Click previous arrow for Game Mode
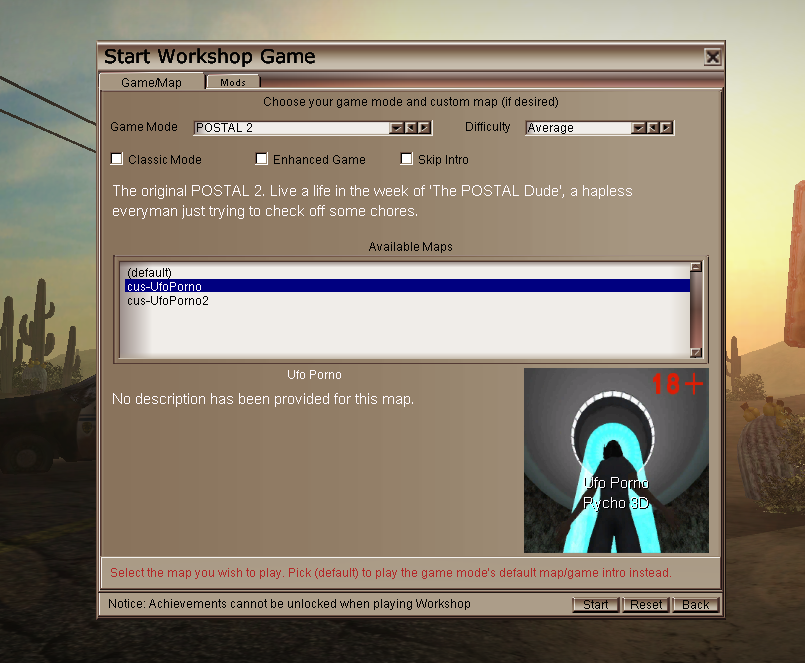805x663 pixels. (410, 127)
